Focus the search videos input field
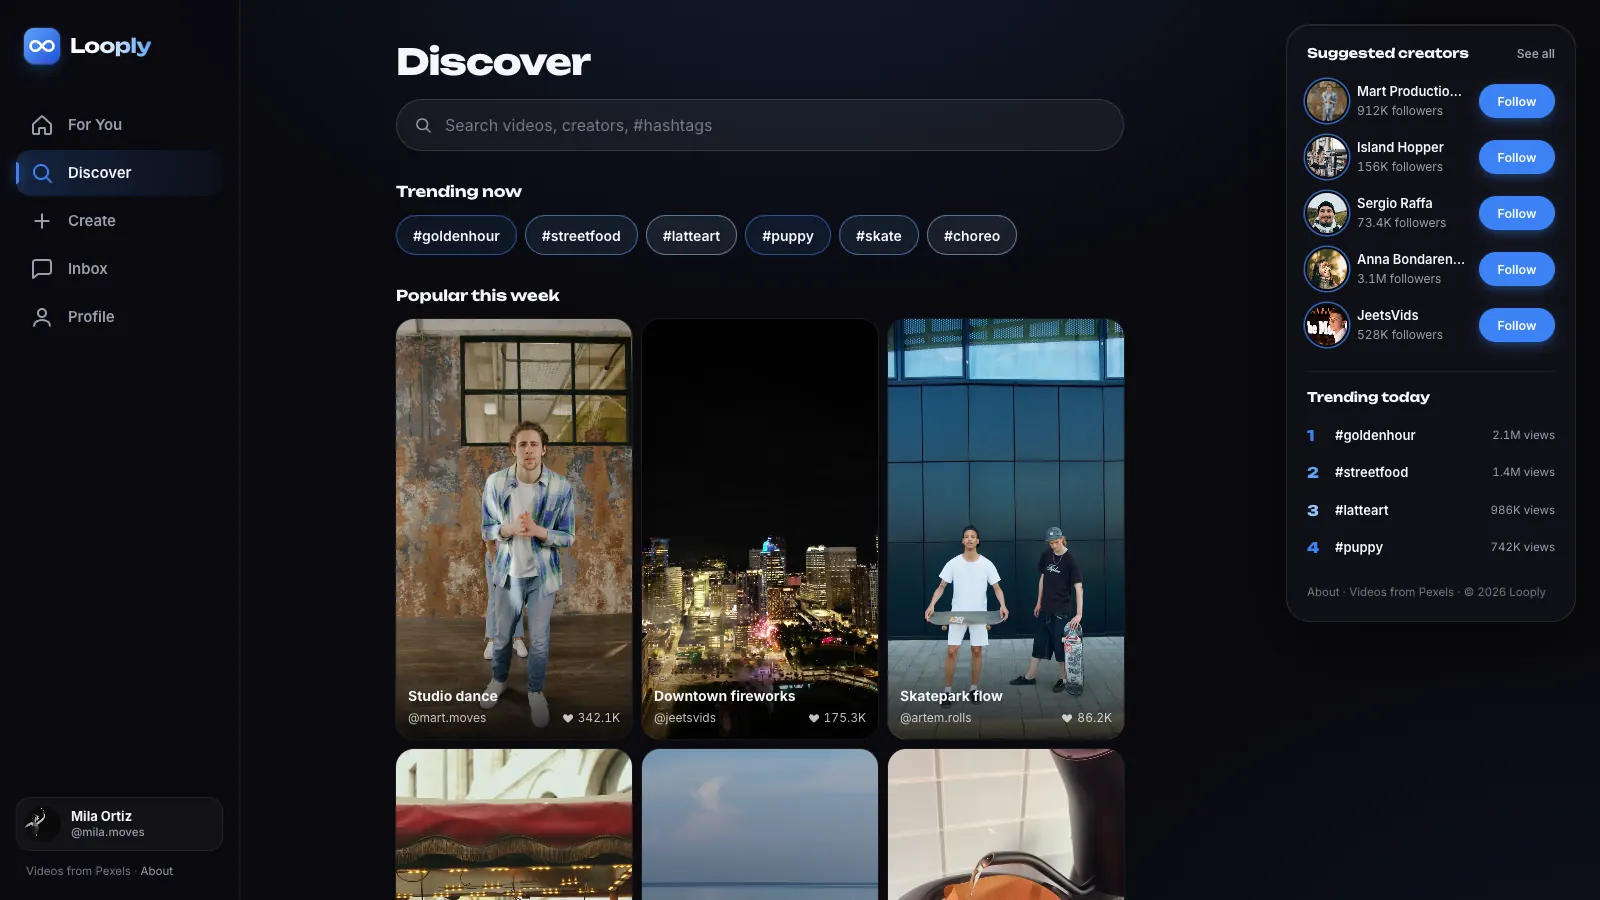Image resolution: width=1600 pixels, height=900 pixels. [760, 125]
